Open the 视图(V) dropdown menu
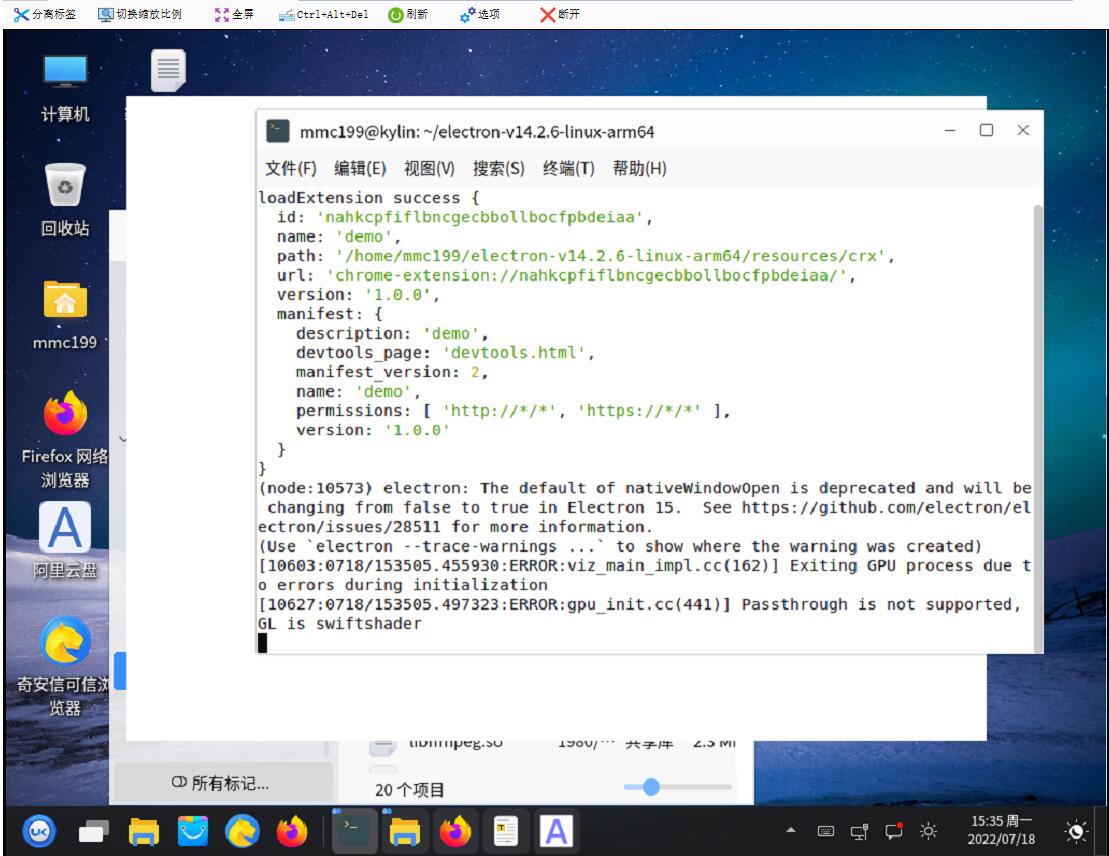 coord(429,168)
